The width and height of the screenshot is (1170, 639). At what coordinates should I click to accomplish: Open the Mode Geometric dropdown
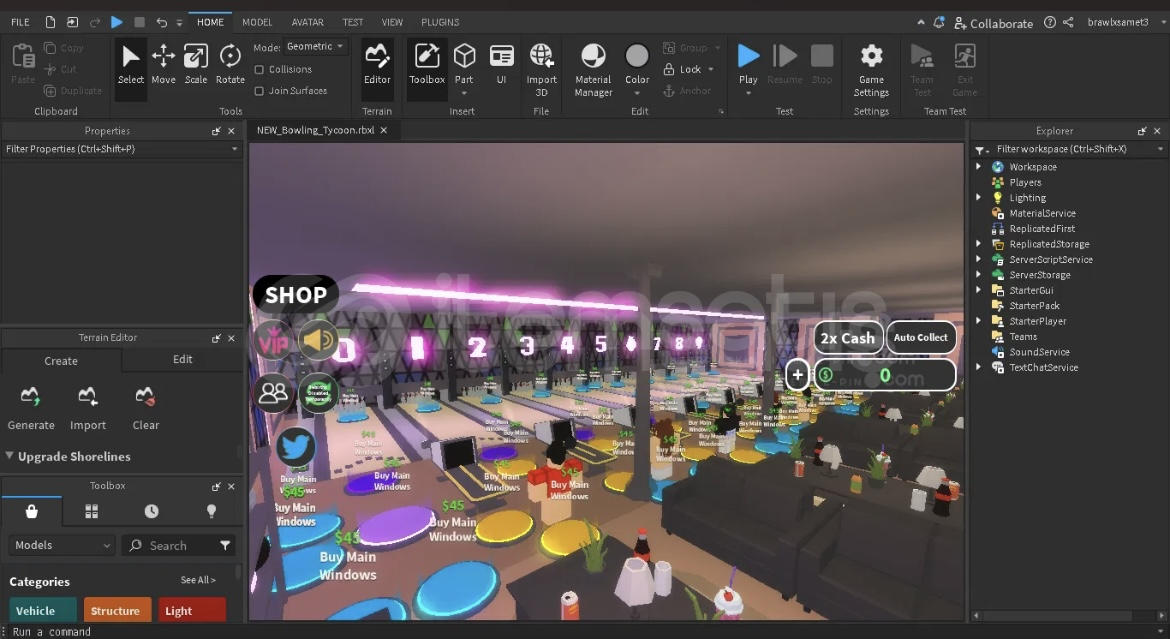tap(316, 46)
